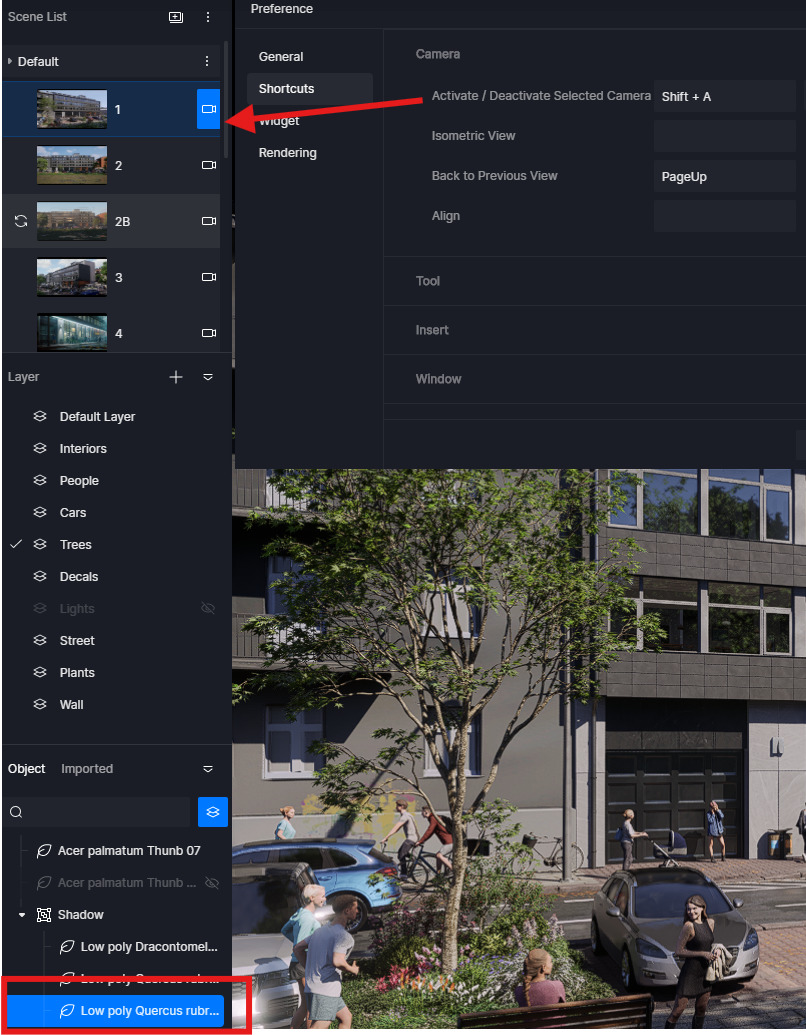Screen dimensions: 806x1035
Task: Toggle the blue layer filter button
Action: [x=213, y=812]
